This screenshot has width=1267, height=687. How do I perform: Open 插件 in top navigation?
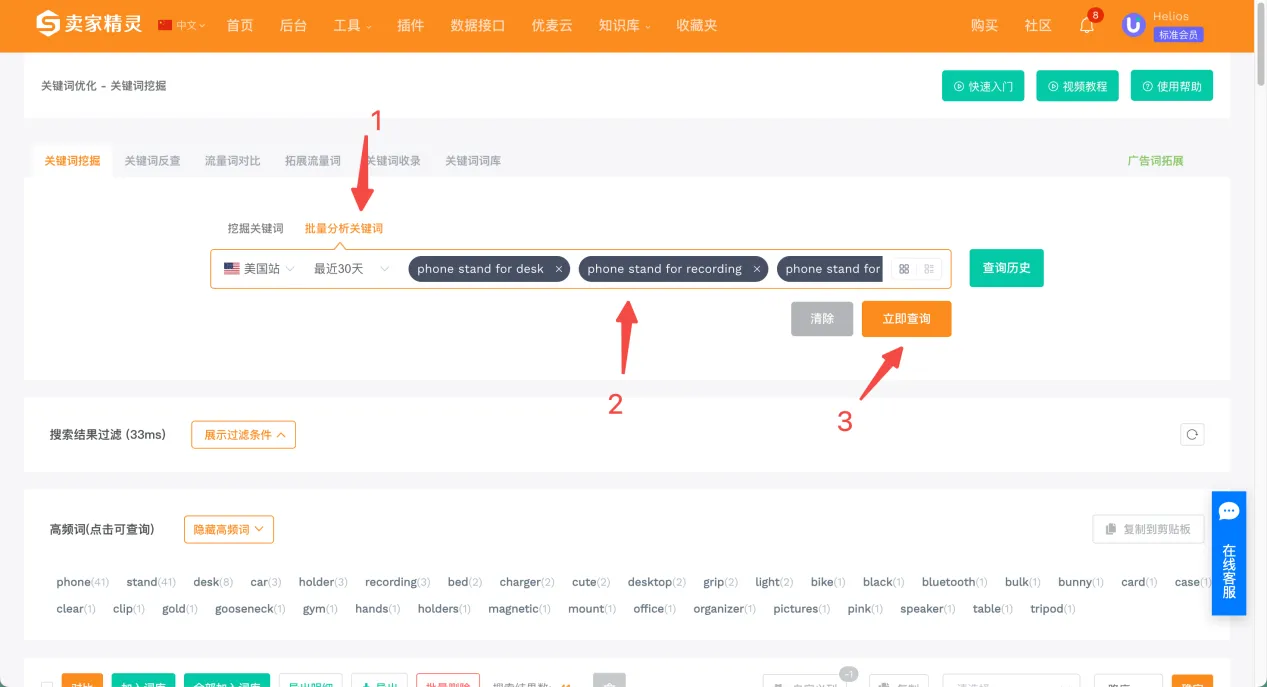coord(410,25)
